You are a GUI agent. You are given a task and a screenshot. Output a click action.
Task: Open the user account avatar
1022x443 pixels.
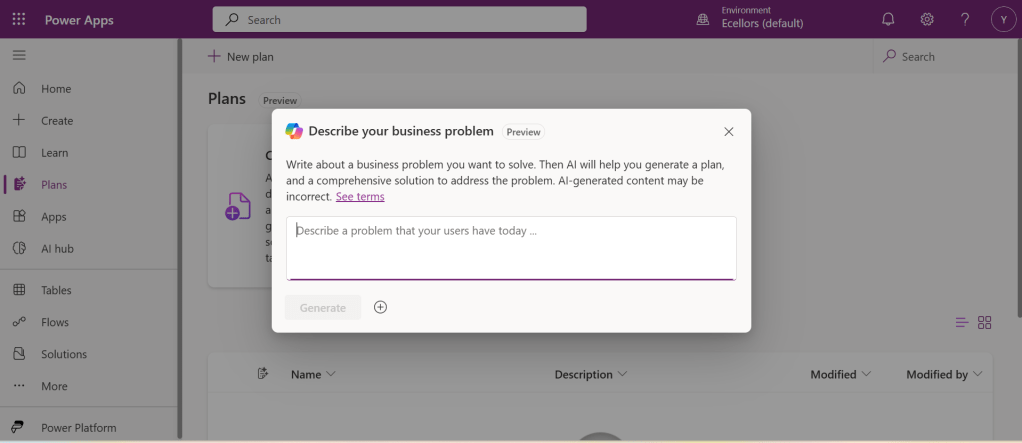pyautogui.click(x=1003, y=20)
